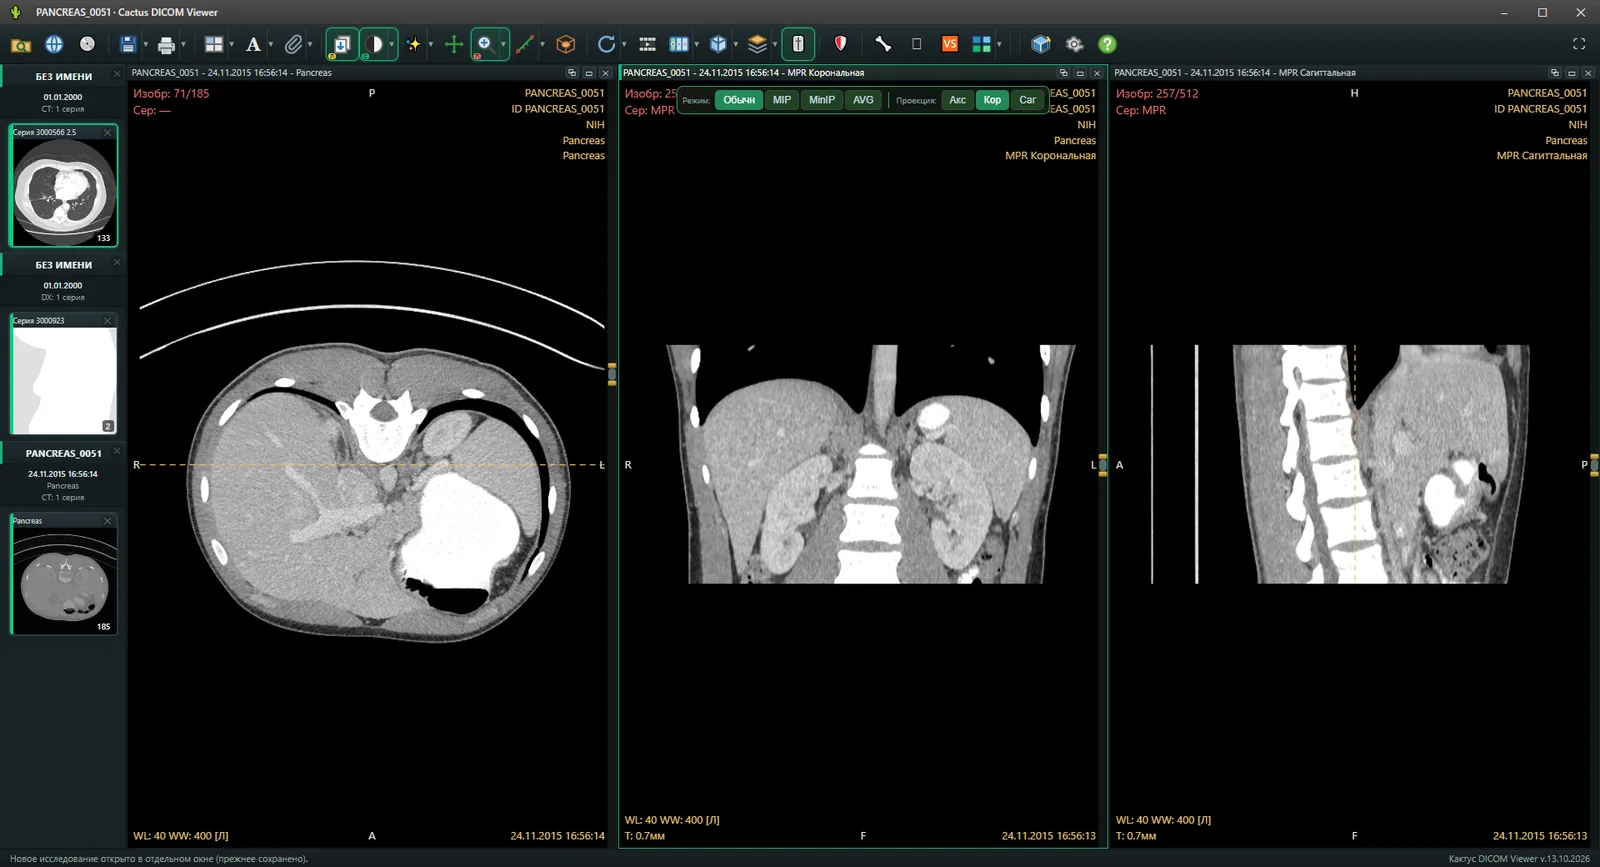Open the bone removal tool
The height and width of the screenshot is (867, 1600).
tap(883, 44)
